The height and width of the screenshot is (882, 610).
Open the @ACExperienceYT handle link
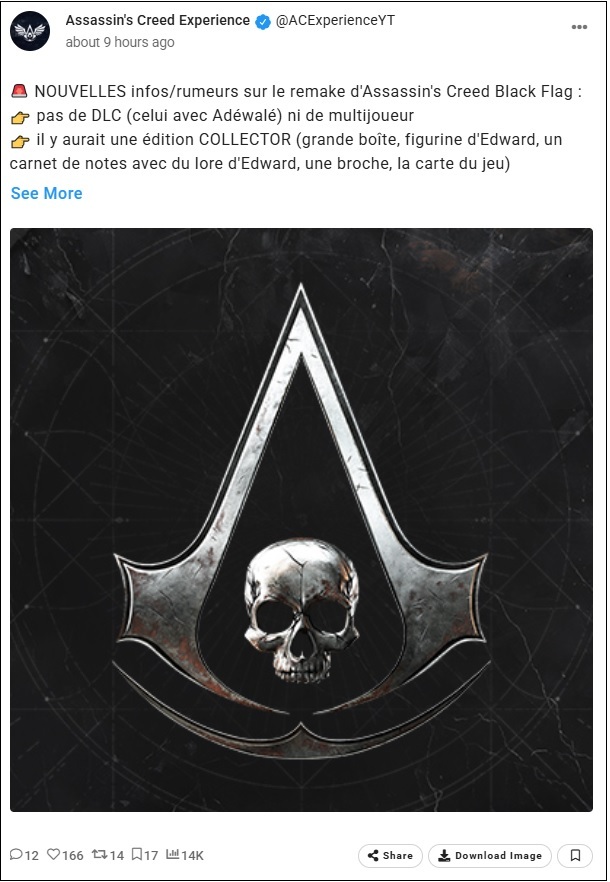[335, 20]
